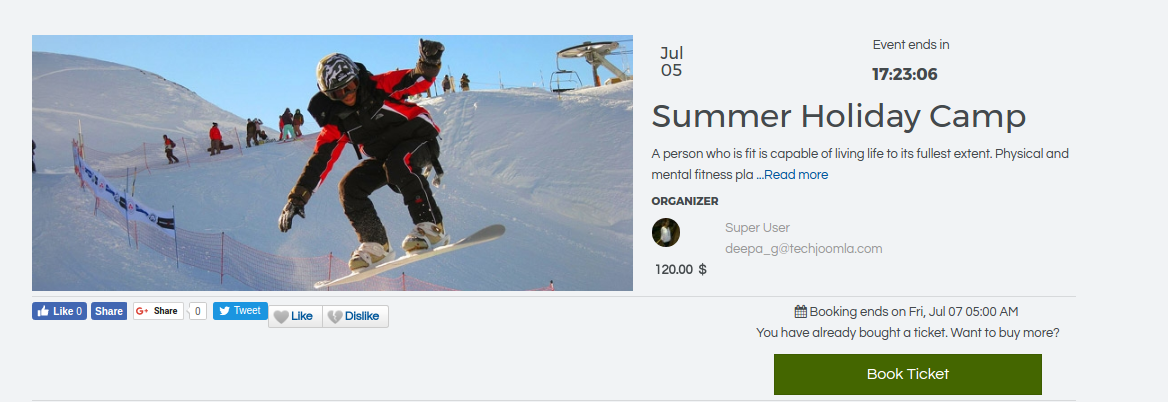Click the Facebook Like thumbs-up button
The height and width of the screenshot is (402, 1168).
point(59,311)
